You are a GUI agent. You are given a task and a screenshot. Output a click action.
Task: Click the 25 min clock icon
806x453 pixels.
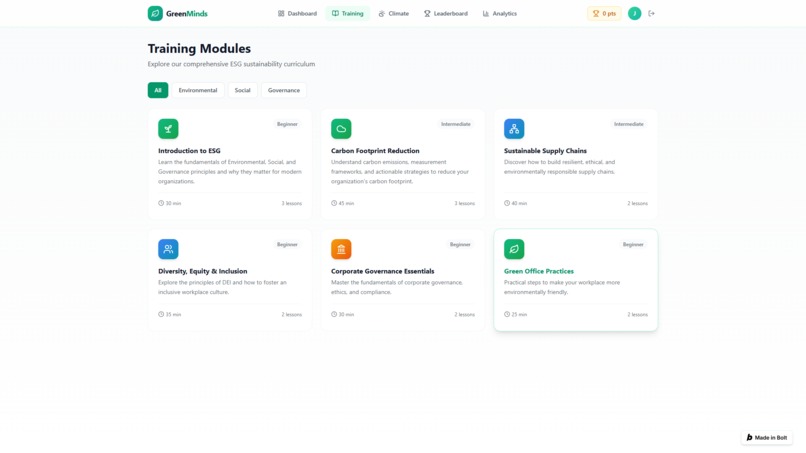[507, 314]
